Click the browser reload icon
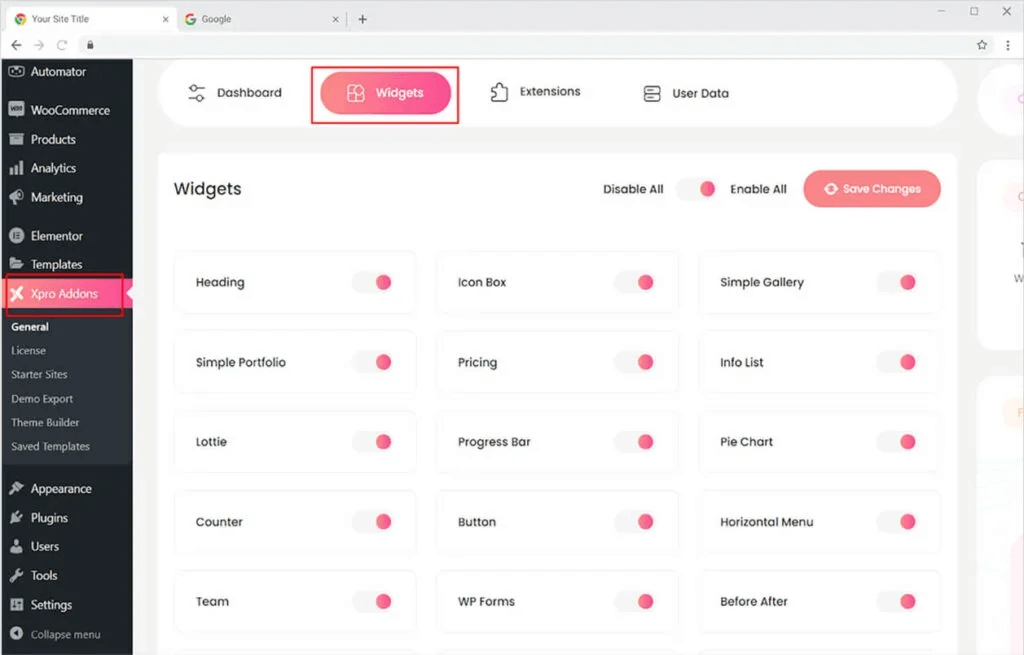 (62, 45)
